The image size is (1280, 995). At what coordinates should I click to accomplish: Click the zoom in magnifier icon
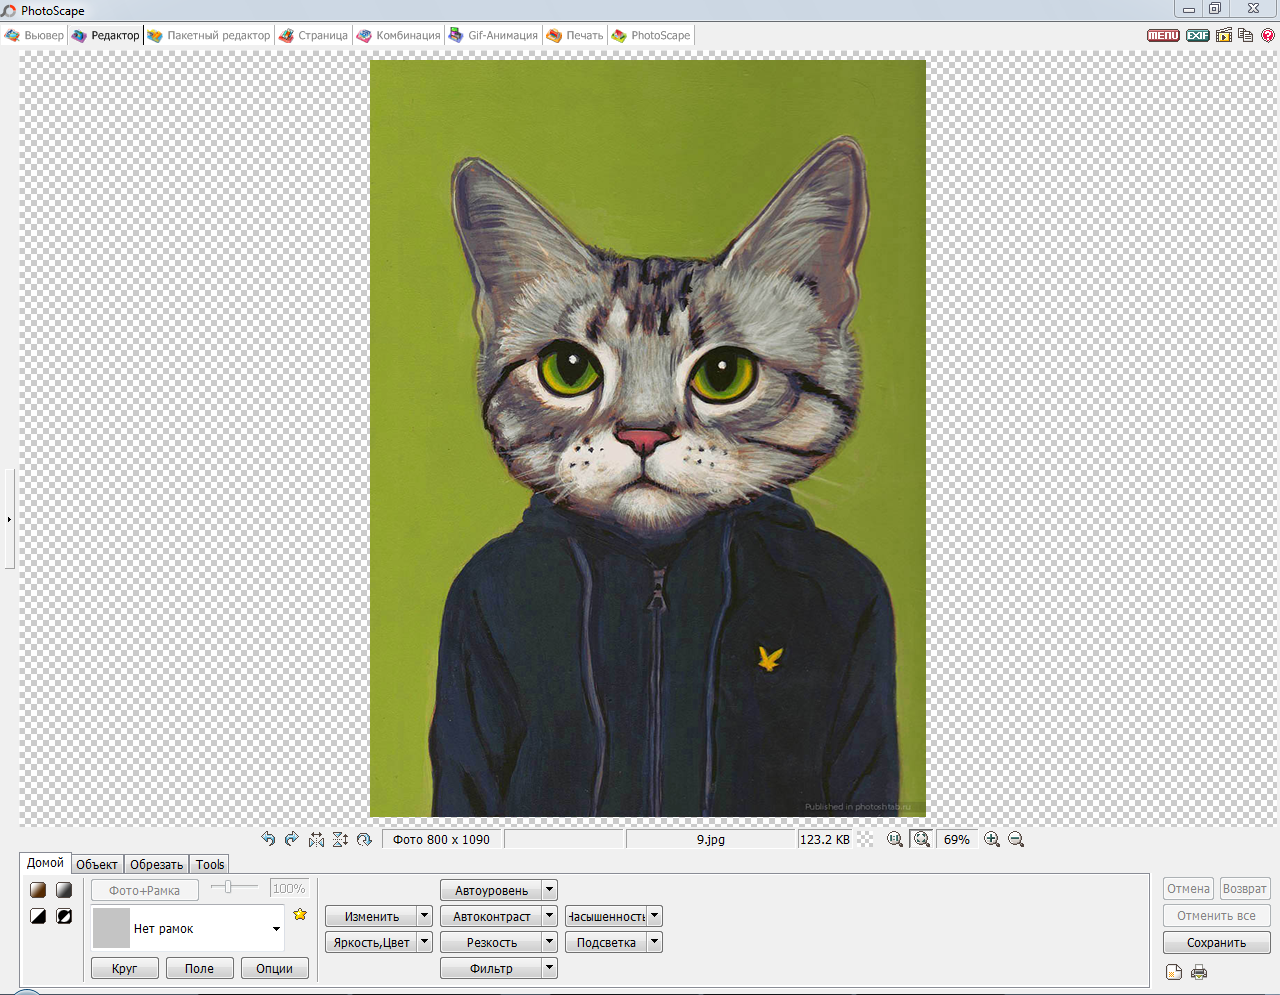click(x=992, y=839)
